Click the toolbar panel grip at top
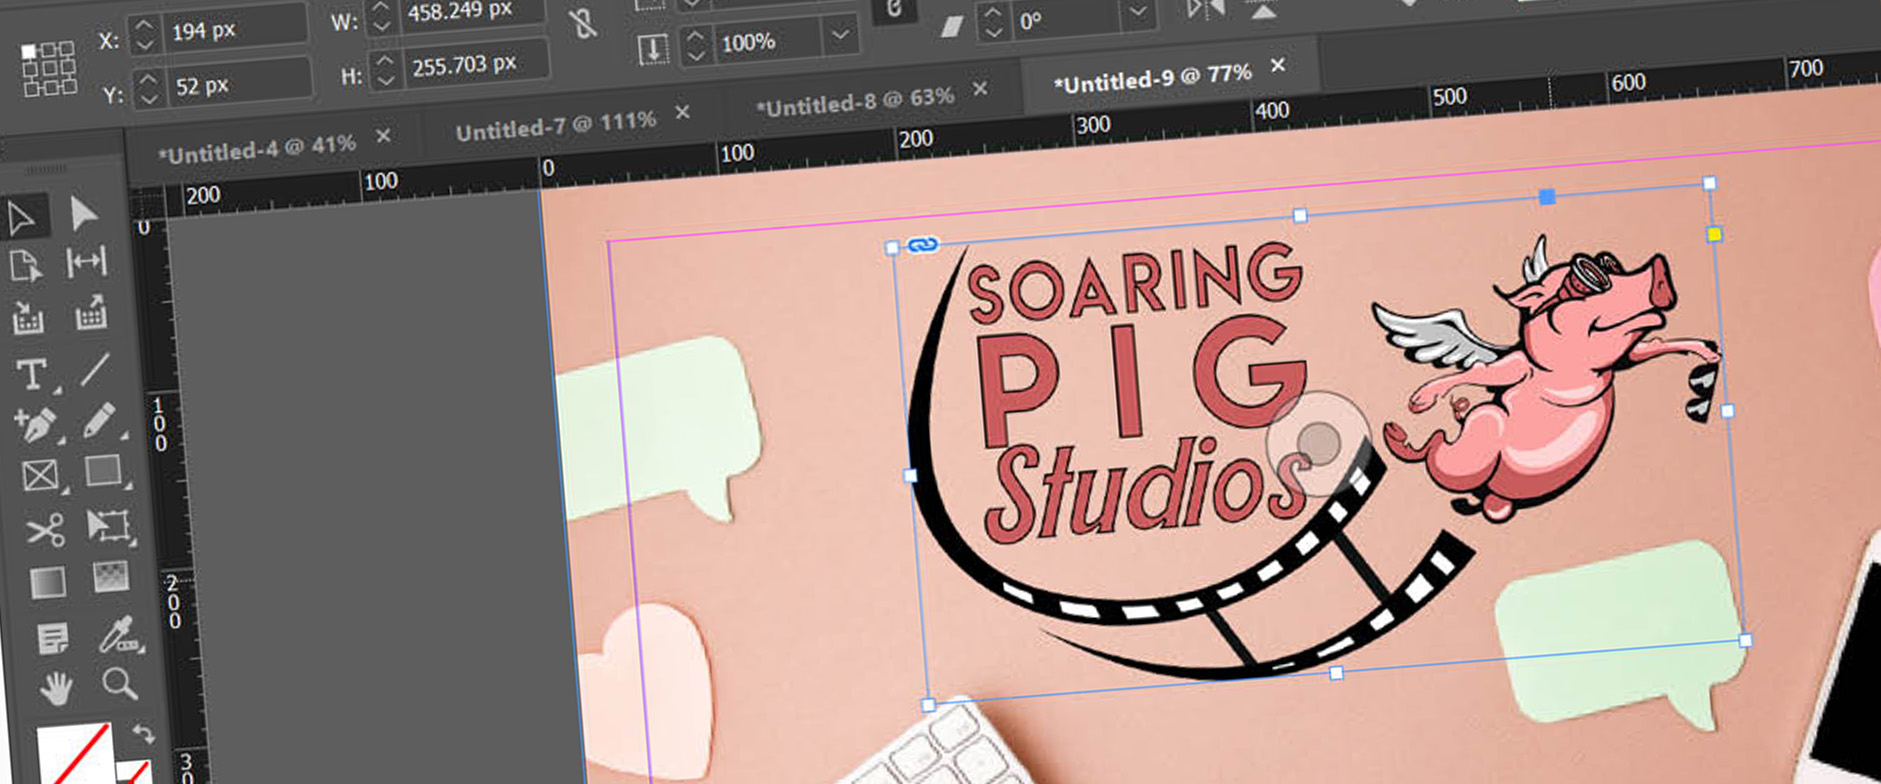1881x784 pixels. tap(46, 169)
